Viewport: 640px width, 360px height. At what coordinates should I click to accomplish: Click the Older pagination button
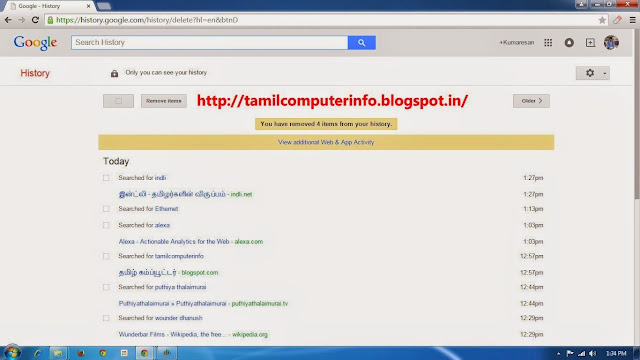pyautogui.click(x=531, y=101)
